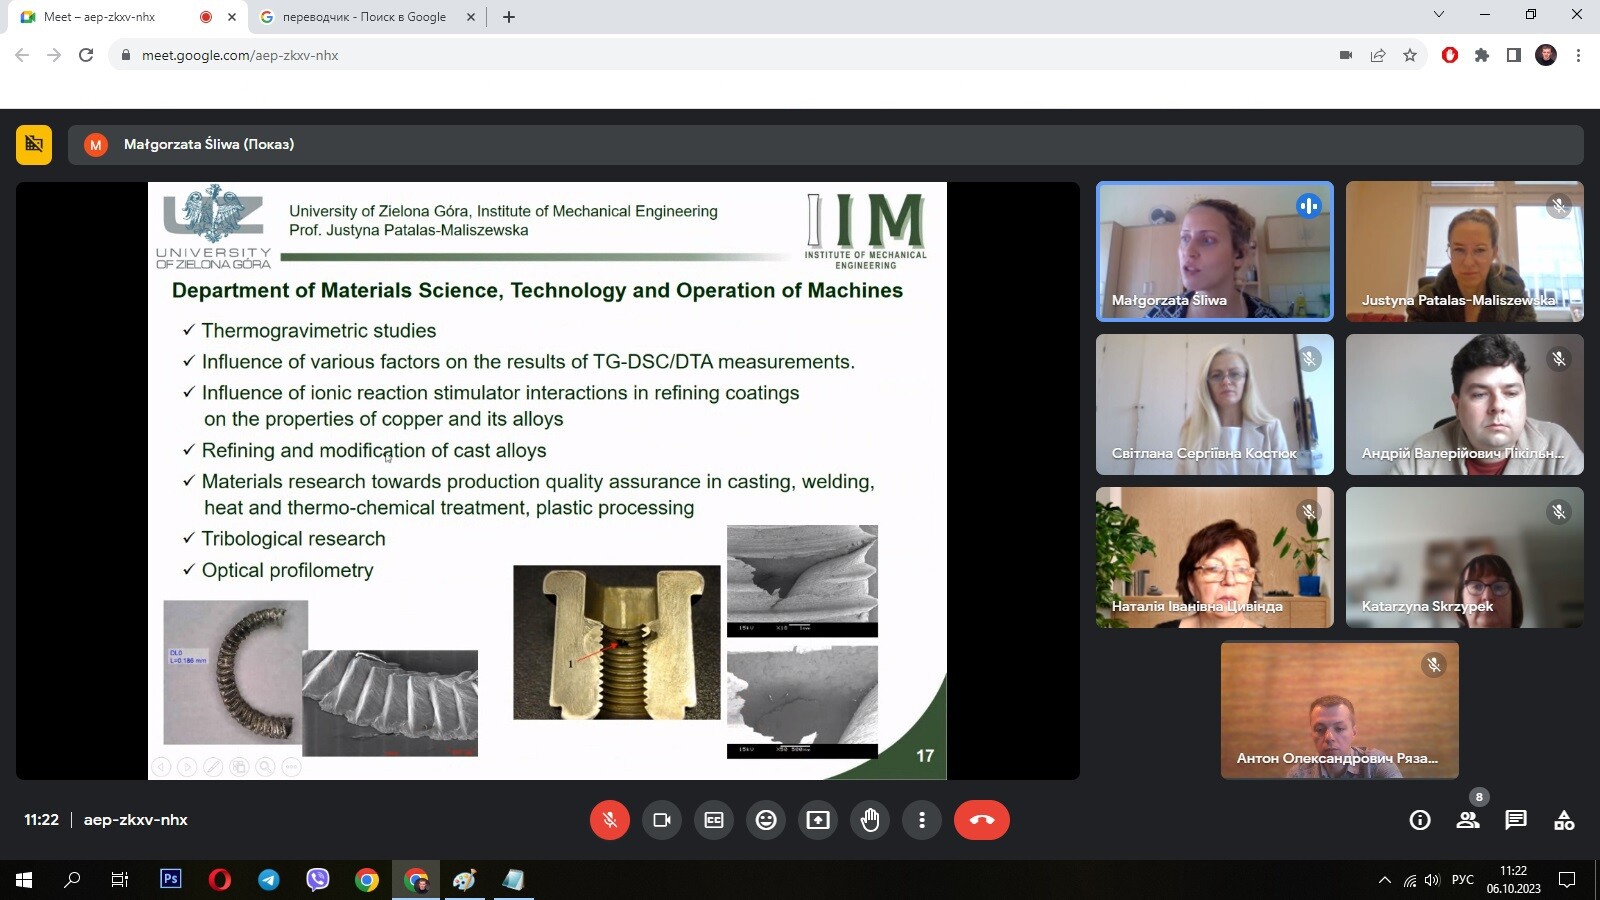Open more options three-dot menu
The width and height of the screenshot is (1600, 900).
pyautogui.click(x=922, y=820)
